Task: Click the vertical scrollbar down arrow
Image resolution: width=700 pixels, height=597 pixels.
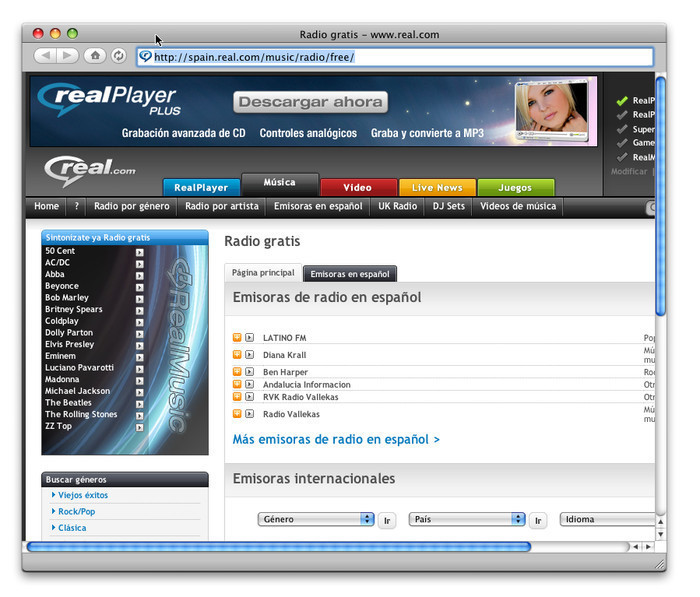Action: coord(661,534)
